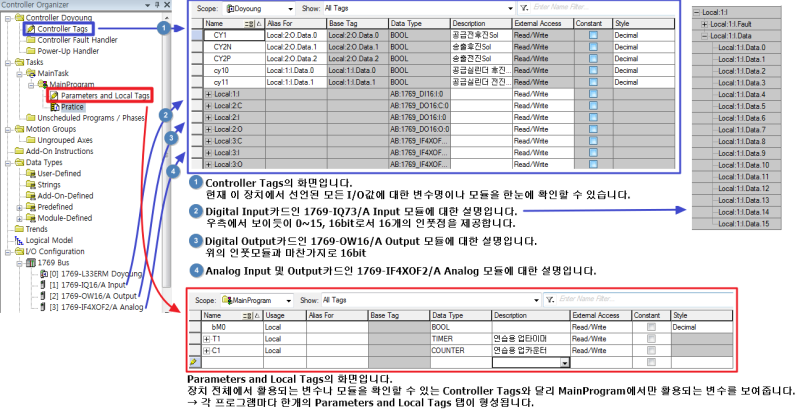Select Trends folder in organizer
The width and height of the screenshot is (800, 410).
click(37, 229)
